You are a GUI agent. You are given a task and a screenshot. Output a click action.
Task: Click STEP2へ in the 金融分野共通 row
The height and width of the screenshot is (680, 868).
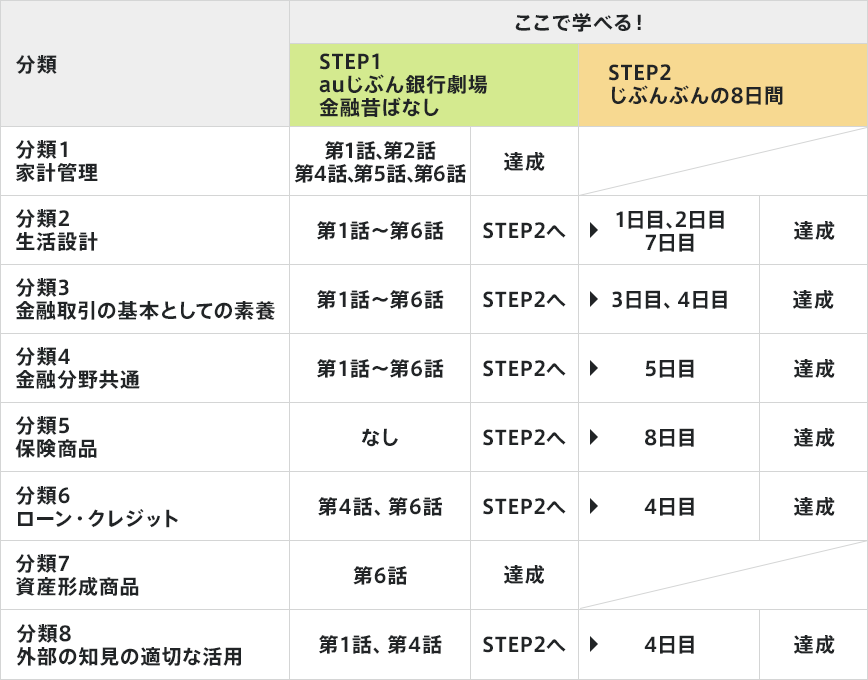(524, 368)
